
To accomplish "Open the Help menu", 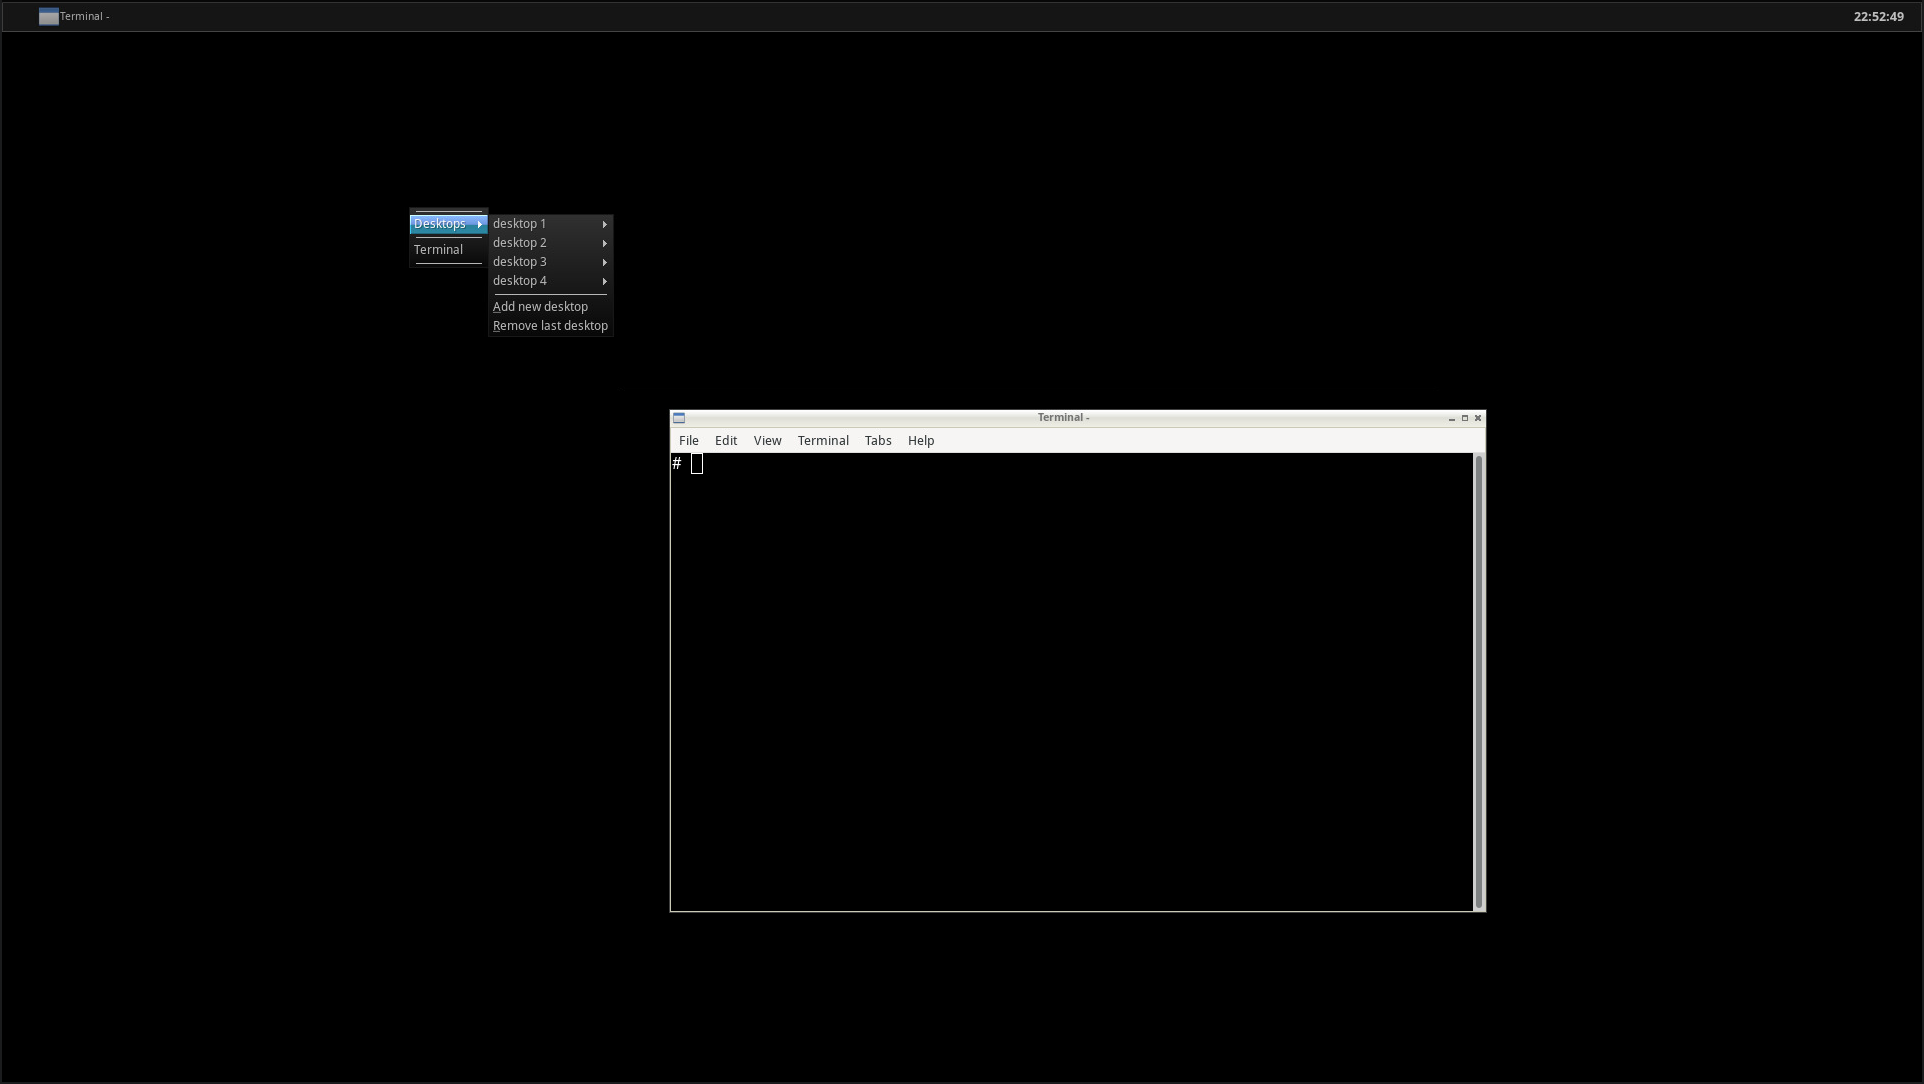I will (919, 440).
